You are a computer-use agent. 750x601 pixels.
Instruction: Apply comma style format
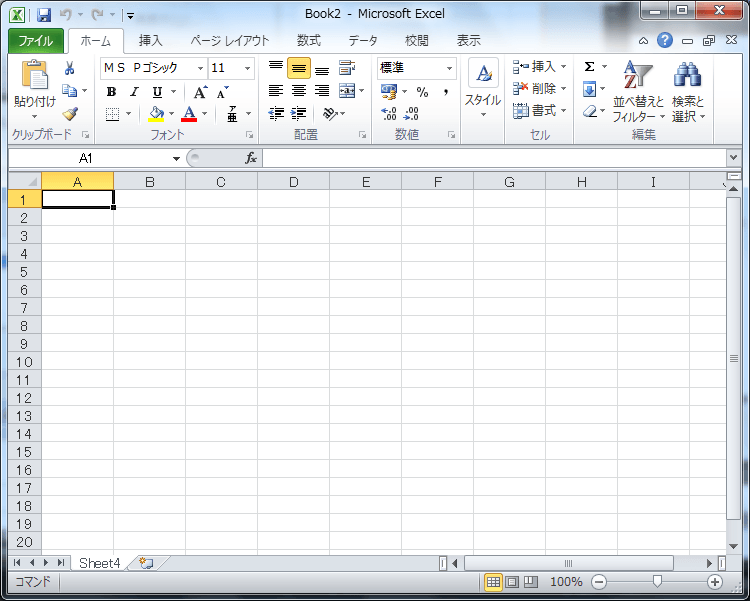(446, 91)
